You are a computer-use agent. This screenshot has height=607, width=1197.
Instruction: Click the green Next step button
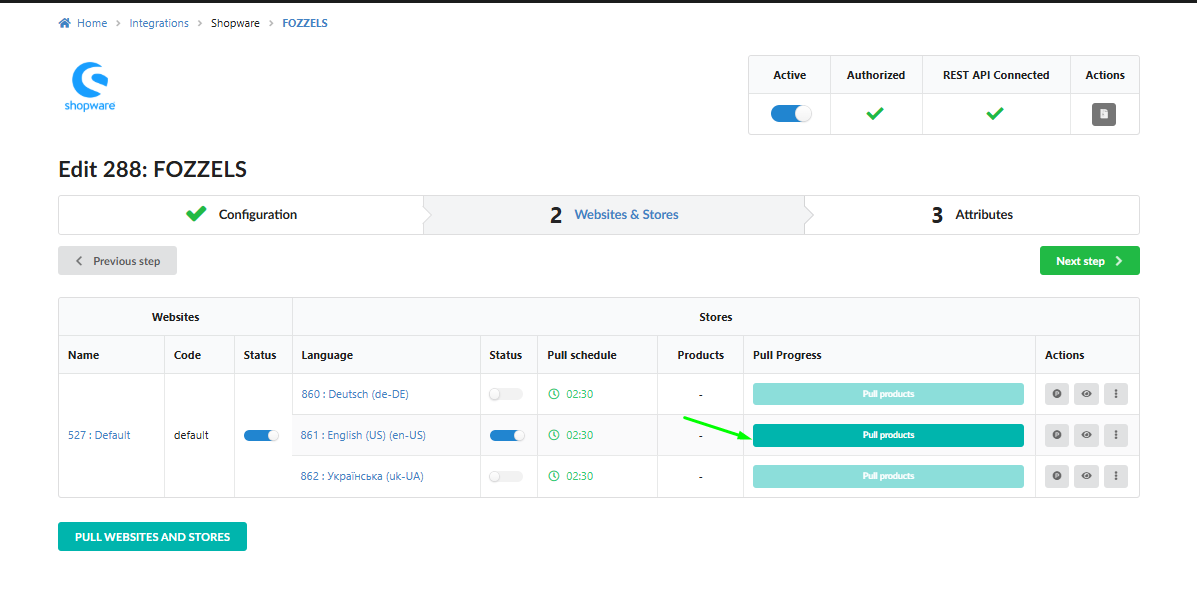[x=1089, y=260]
